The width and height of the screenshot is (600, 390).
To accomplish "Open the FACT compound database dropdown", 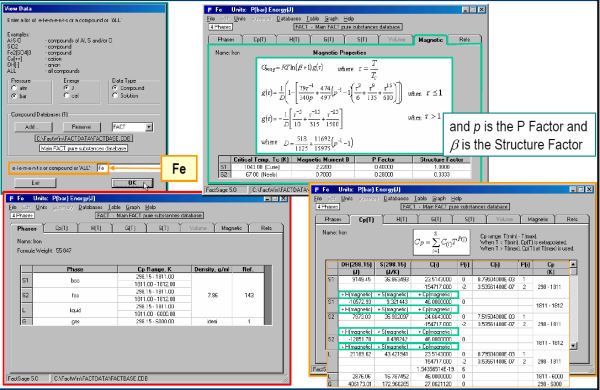I will [x=149, y=127].
